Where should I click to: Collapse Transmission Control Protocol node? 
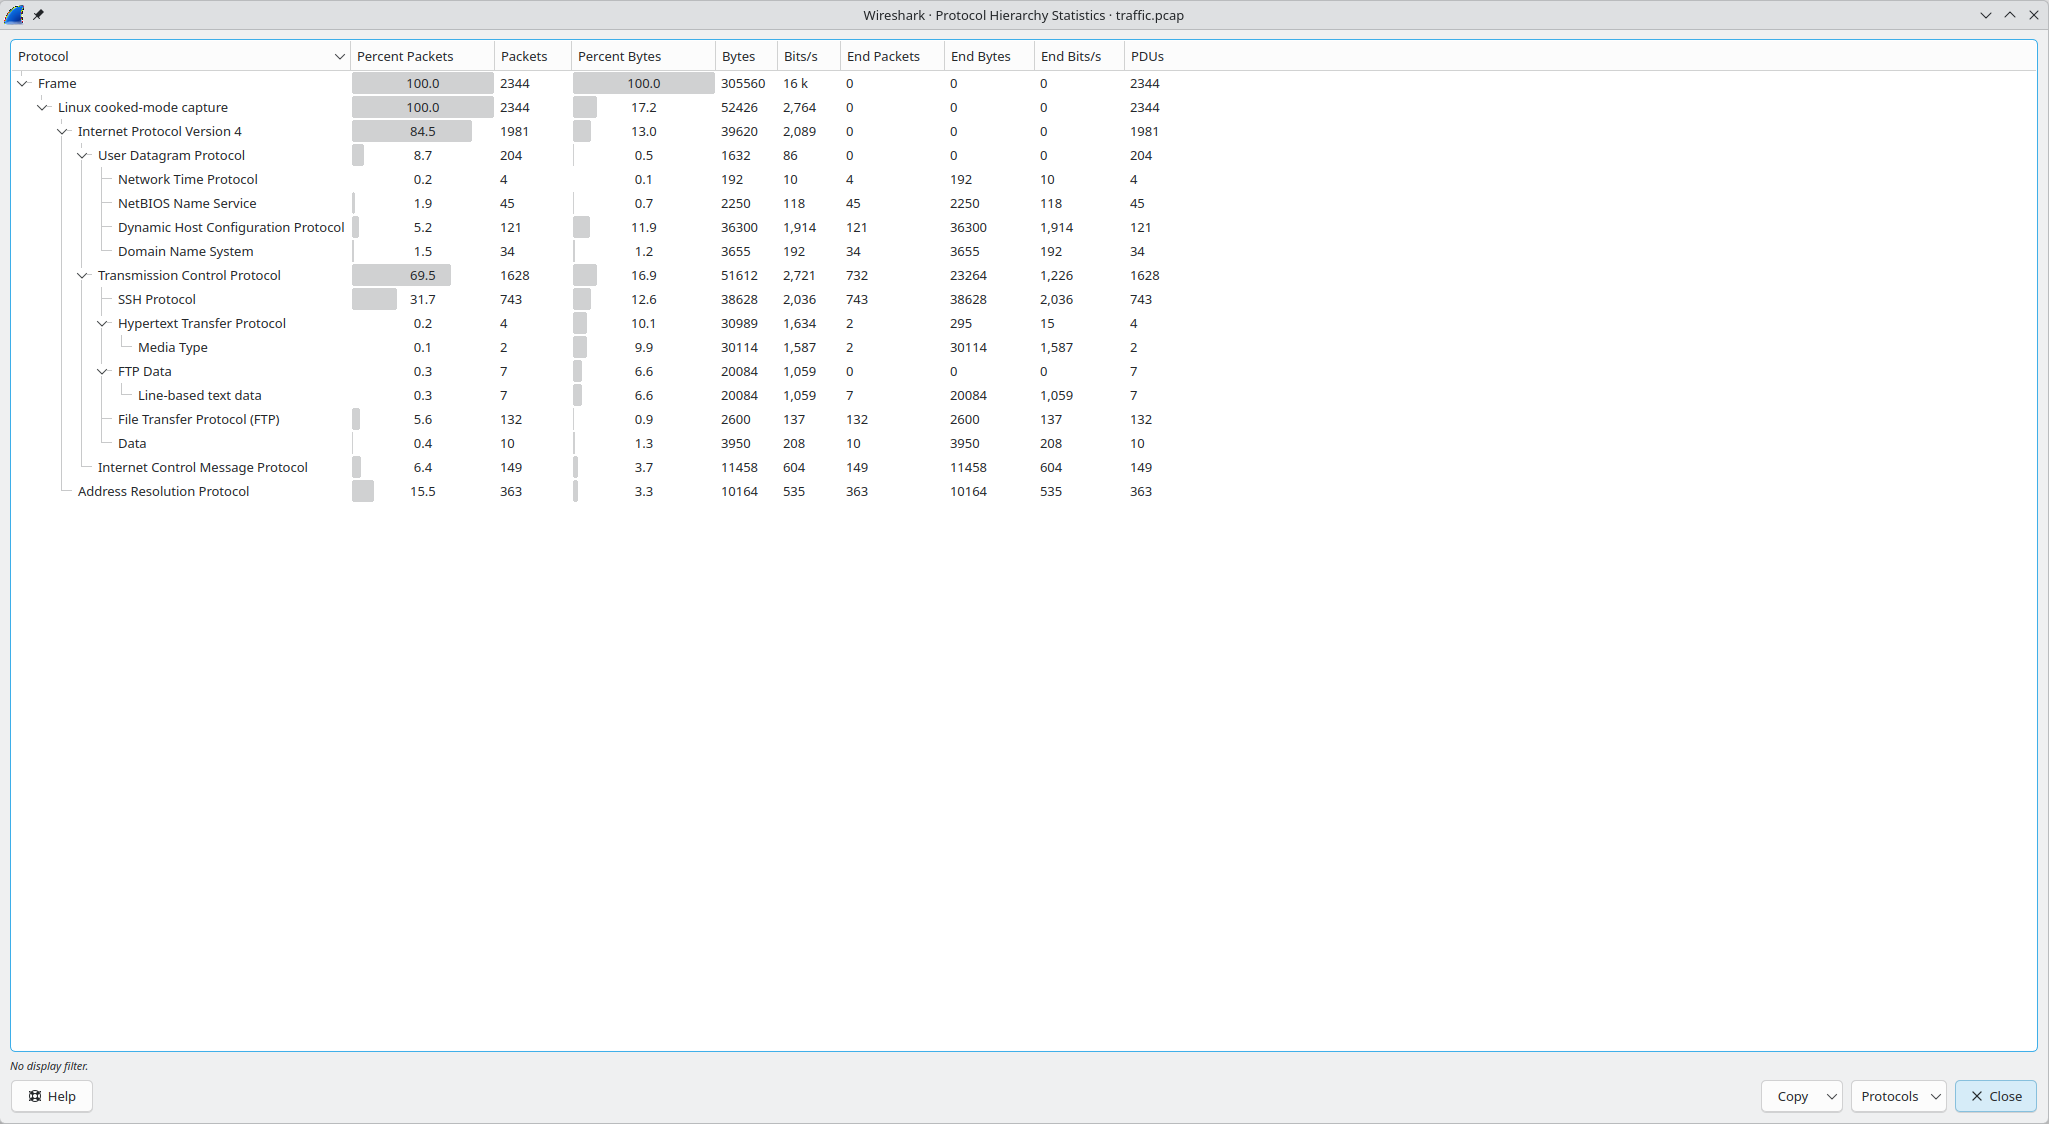pyautogui.click(x=83, y=275)
